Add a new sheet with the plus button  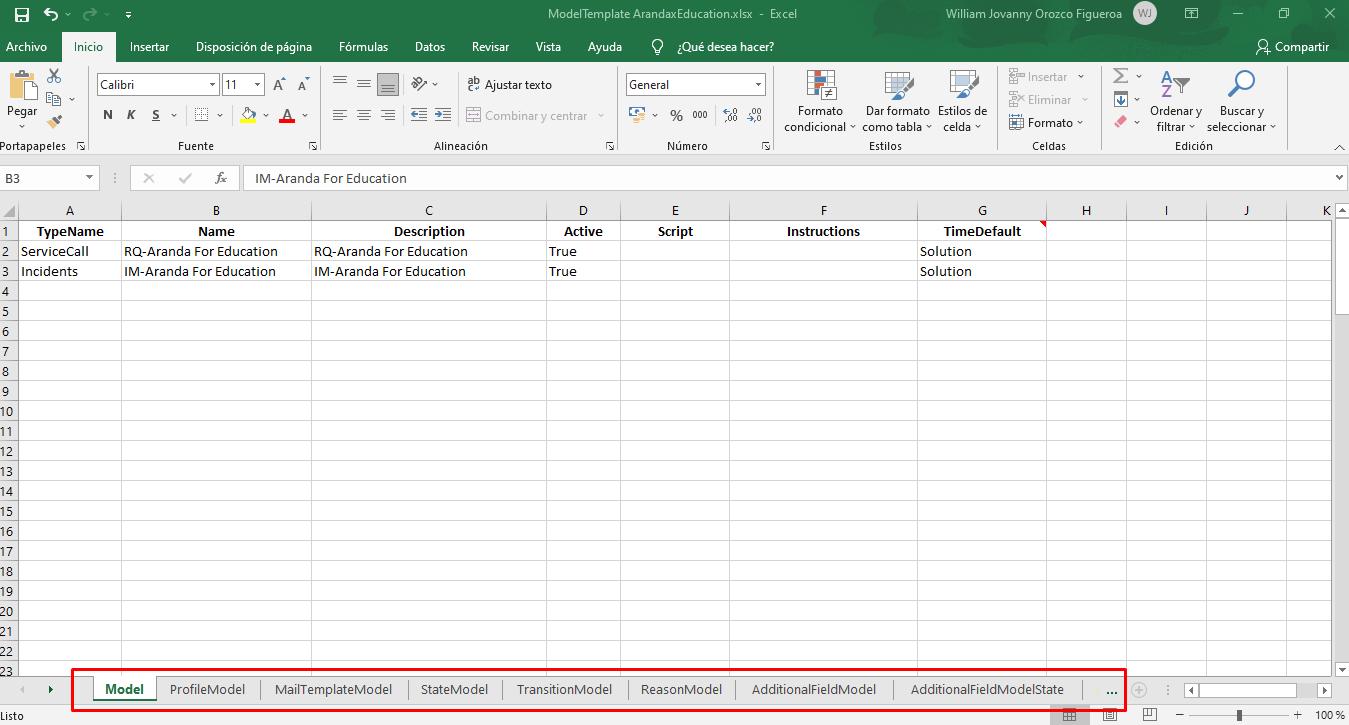tap(1139, 690)
